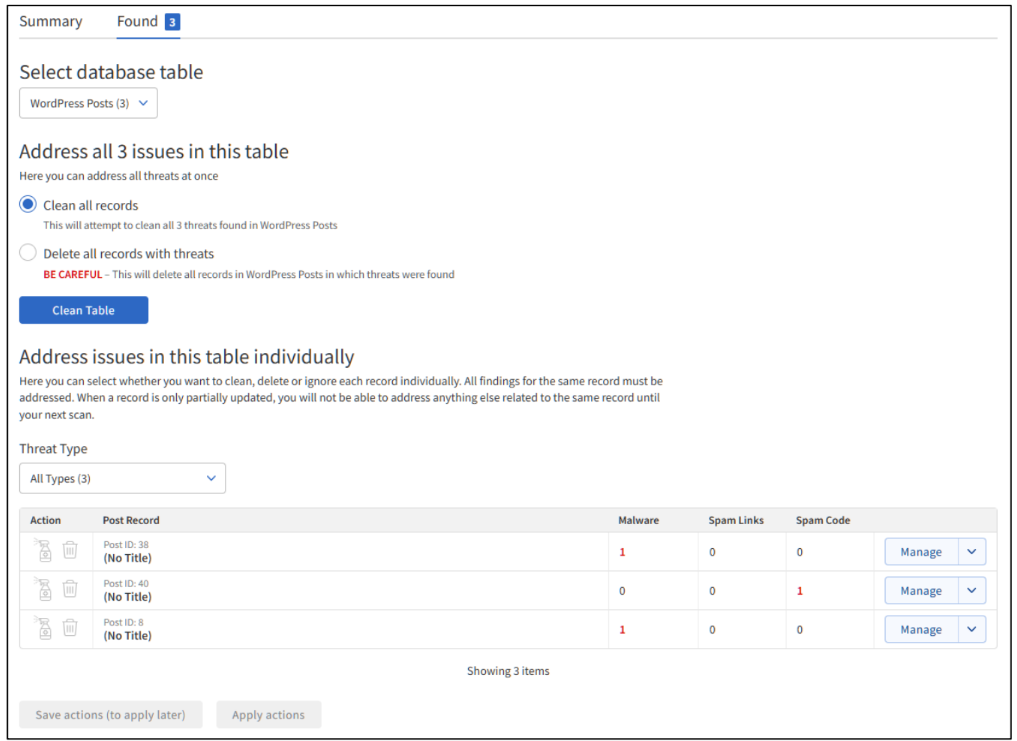Open the Found tab
Viewport: 1017px width, 741px height.
[x=135, y=20]
